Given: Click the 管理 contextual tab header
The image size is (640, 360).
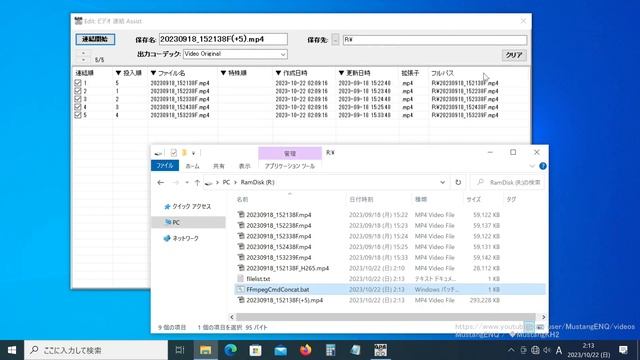Looking at the screenshot, I should point(290,153).
